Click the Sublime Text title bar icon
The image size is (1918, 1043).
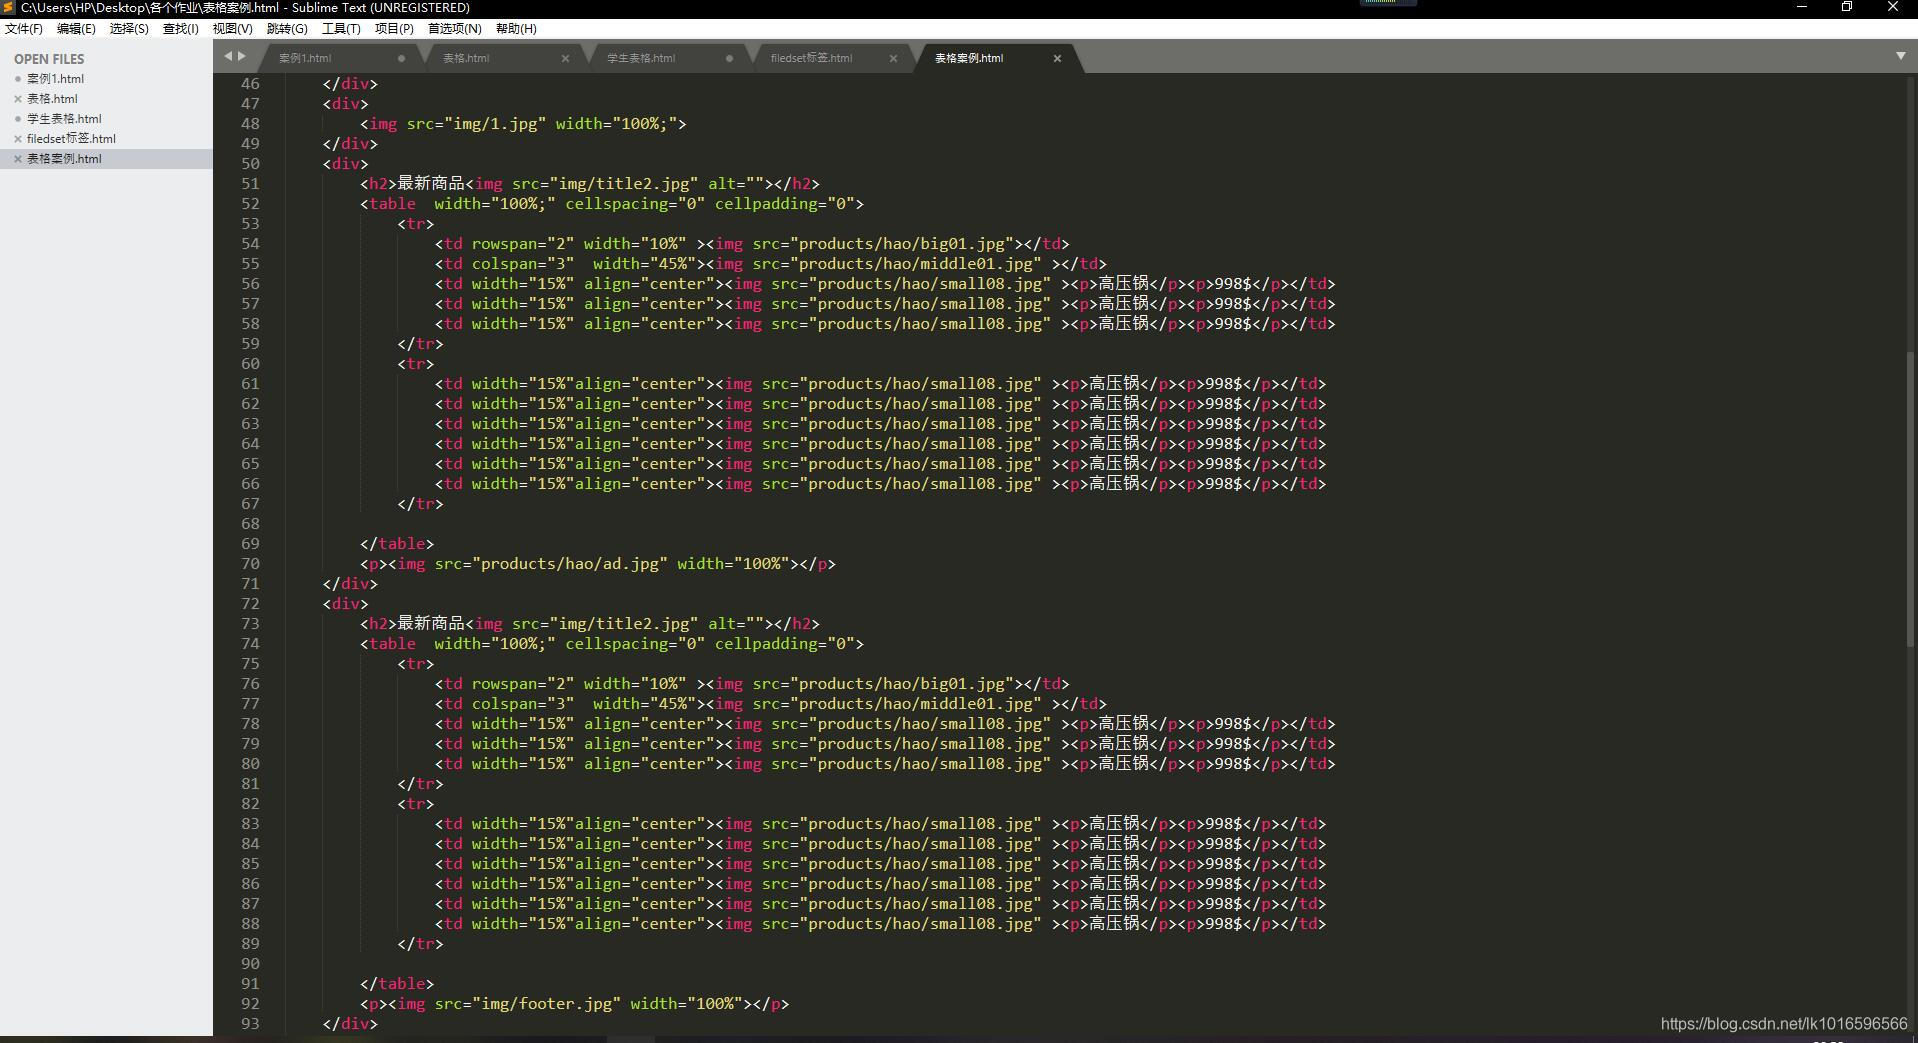[9, 8]
